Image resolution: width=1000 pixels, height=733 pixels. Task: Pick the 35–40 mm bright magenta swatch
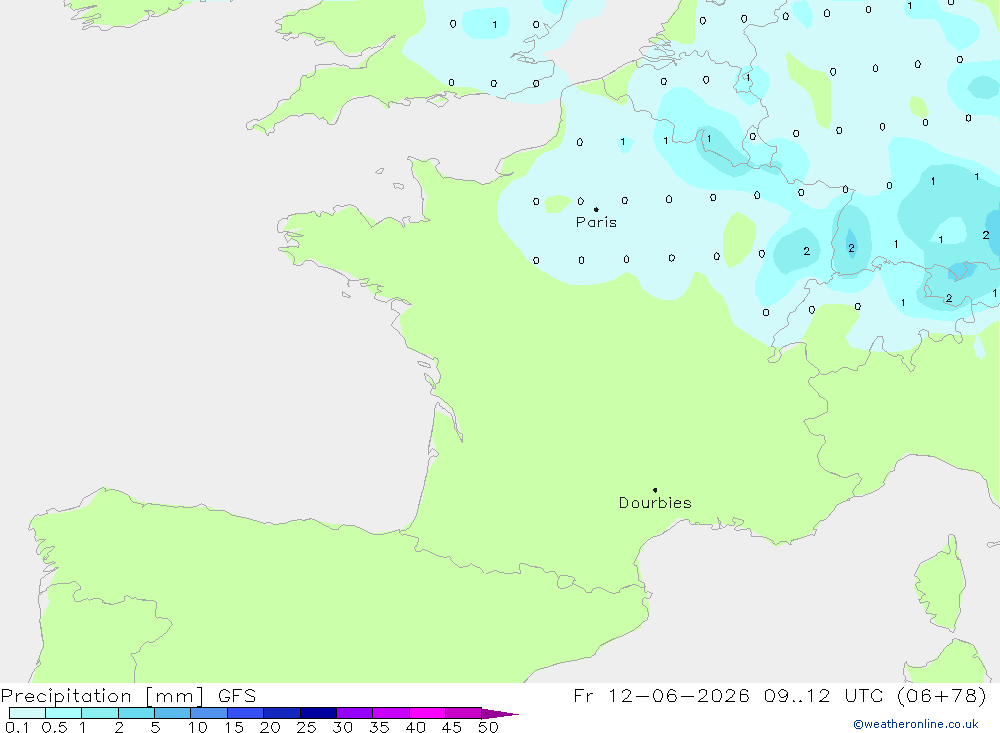point(391,713)
